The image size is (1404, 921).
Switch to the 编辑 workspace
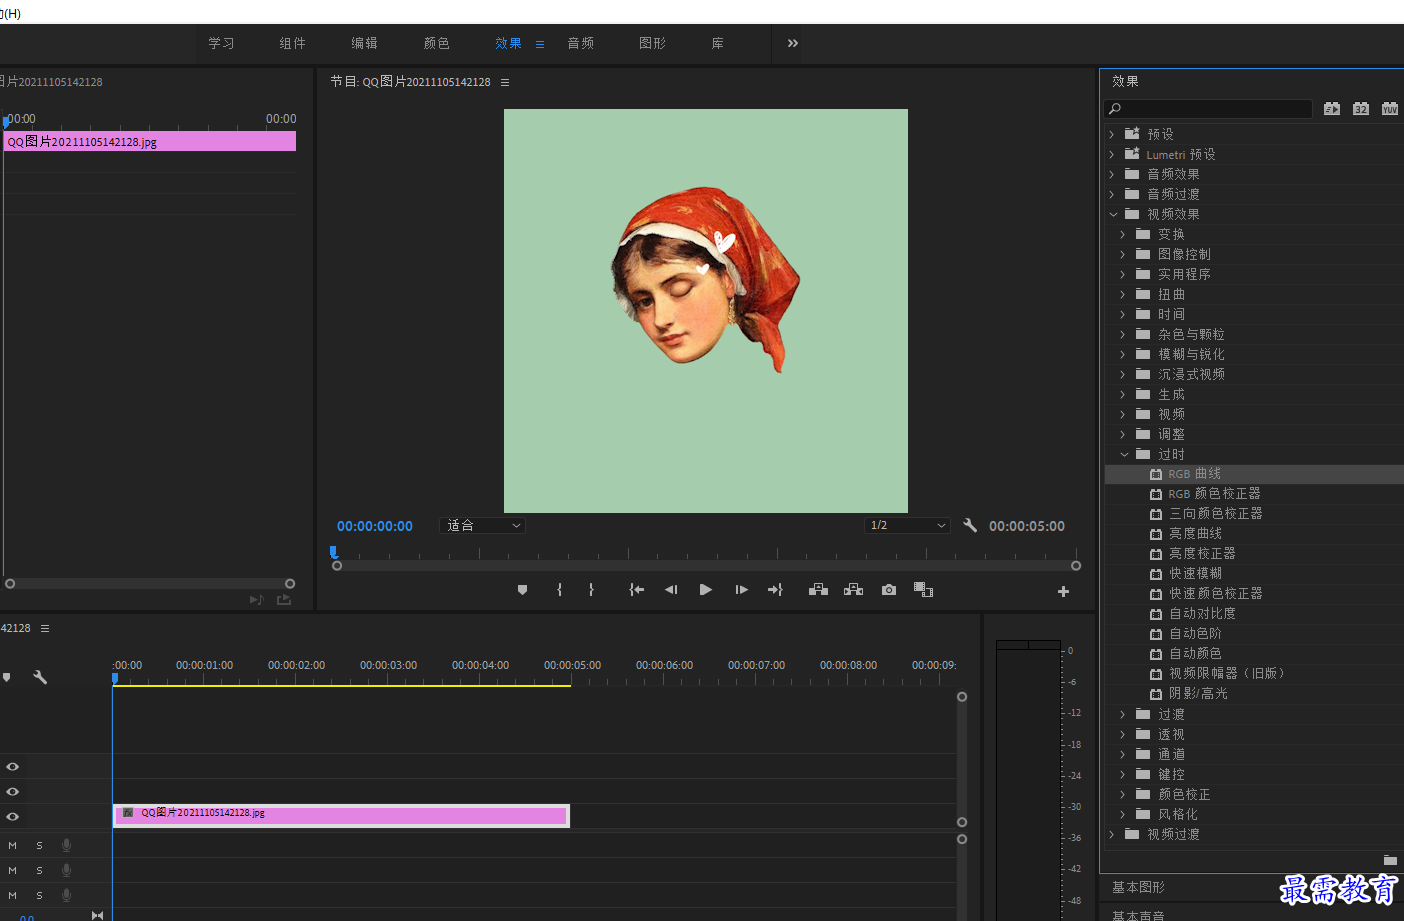point(364,43)
